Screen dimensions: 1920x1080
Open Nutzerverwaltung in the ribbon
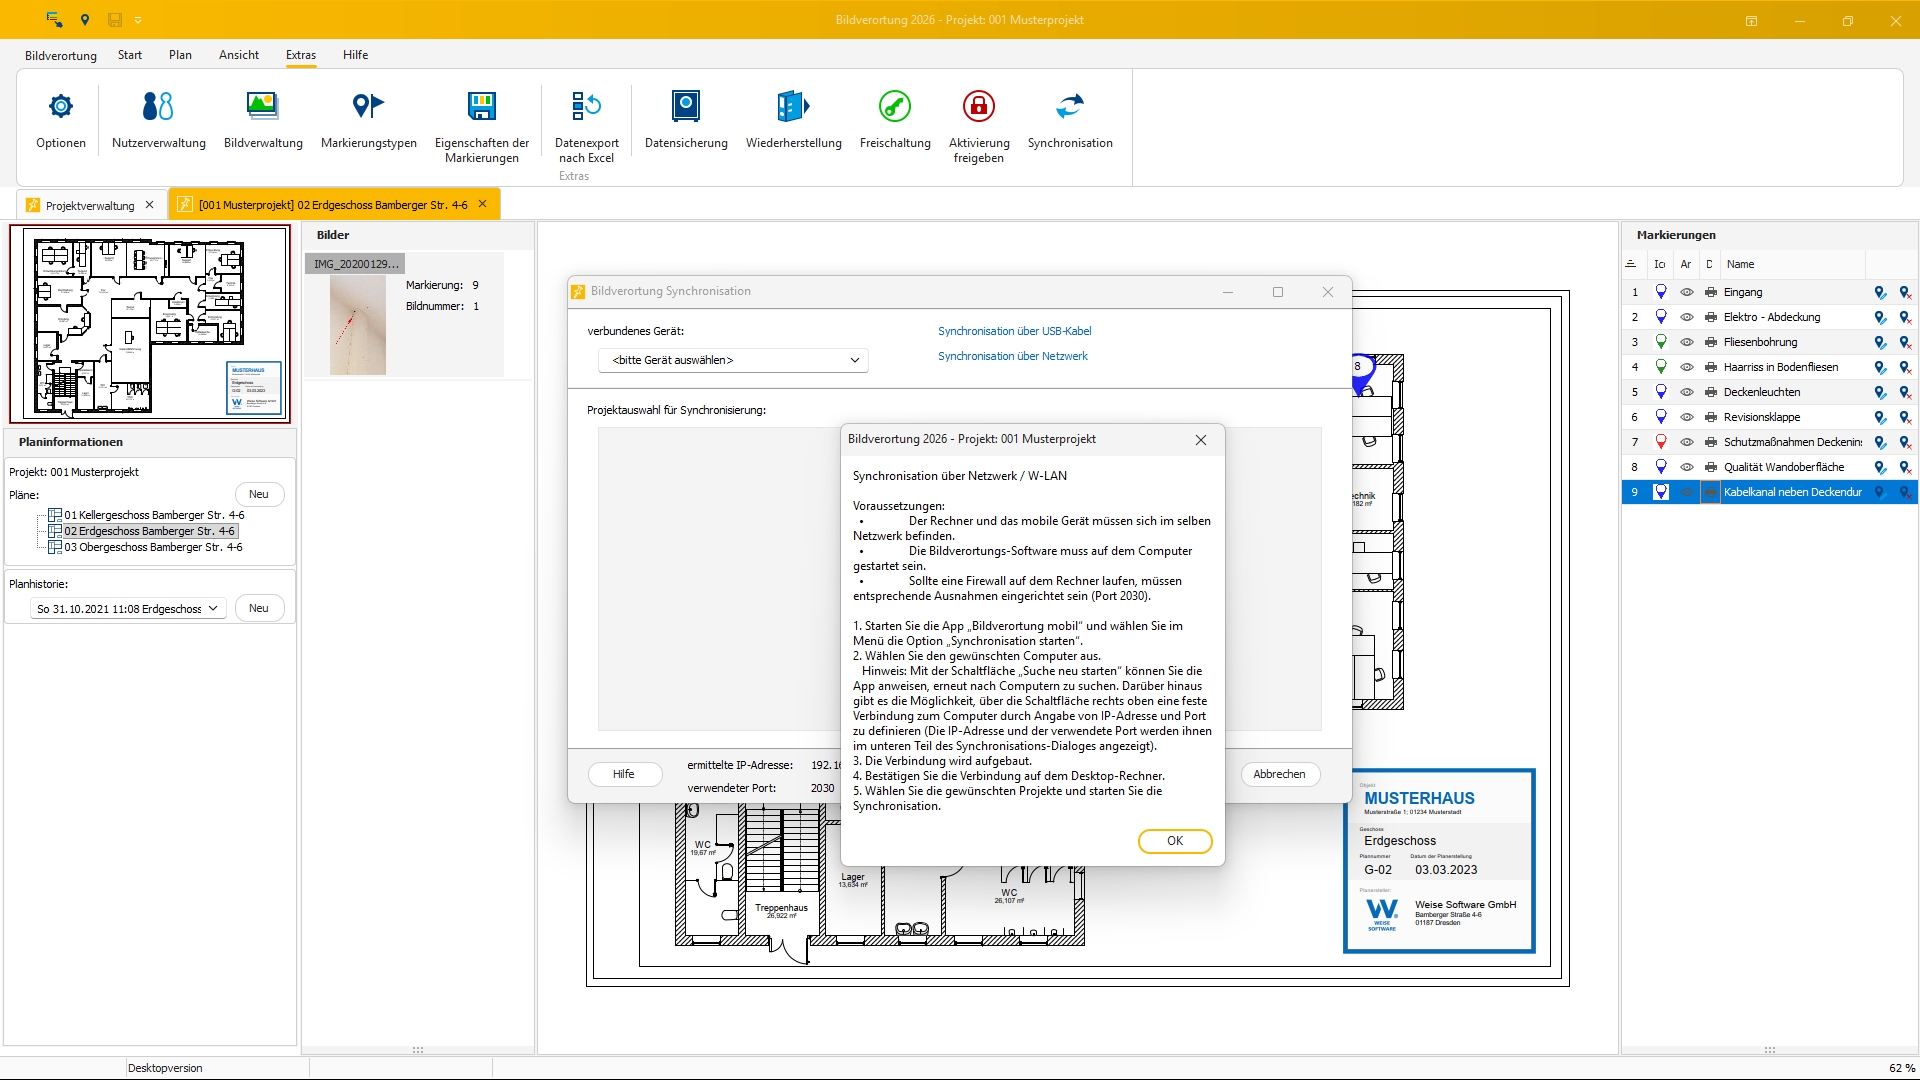click(158, 106)
